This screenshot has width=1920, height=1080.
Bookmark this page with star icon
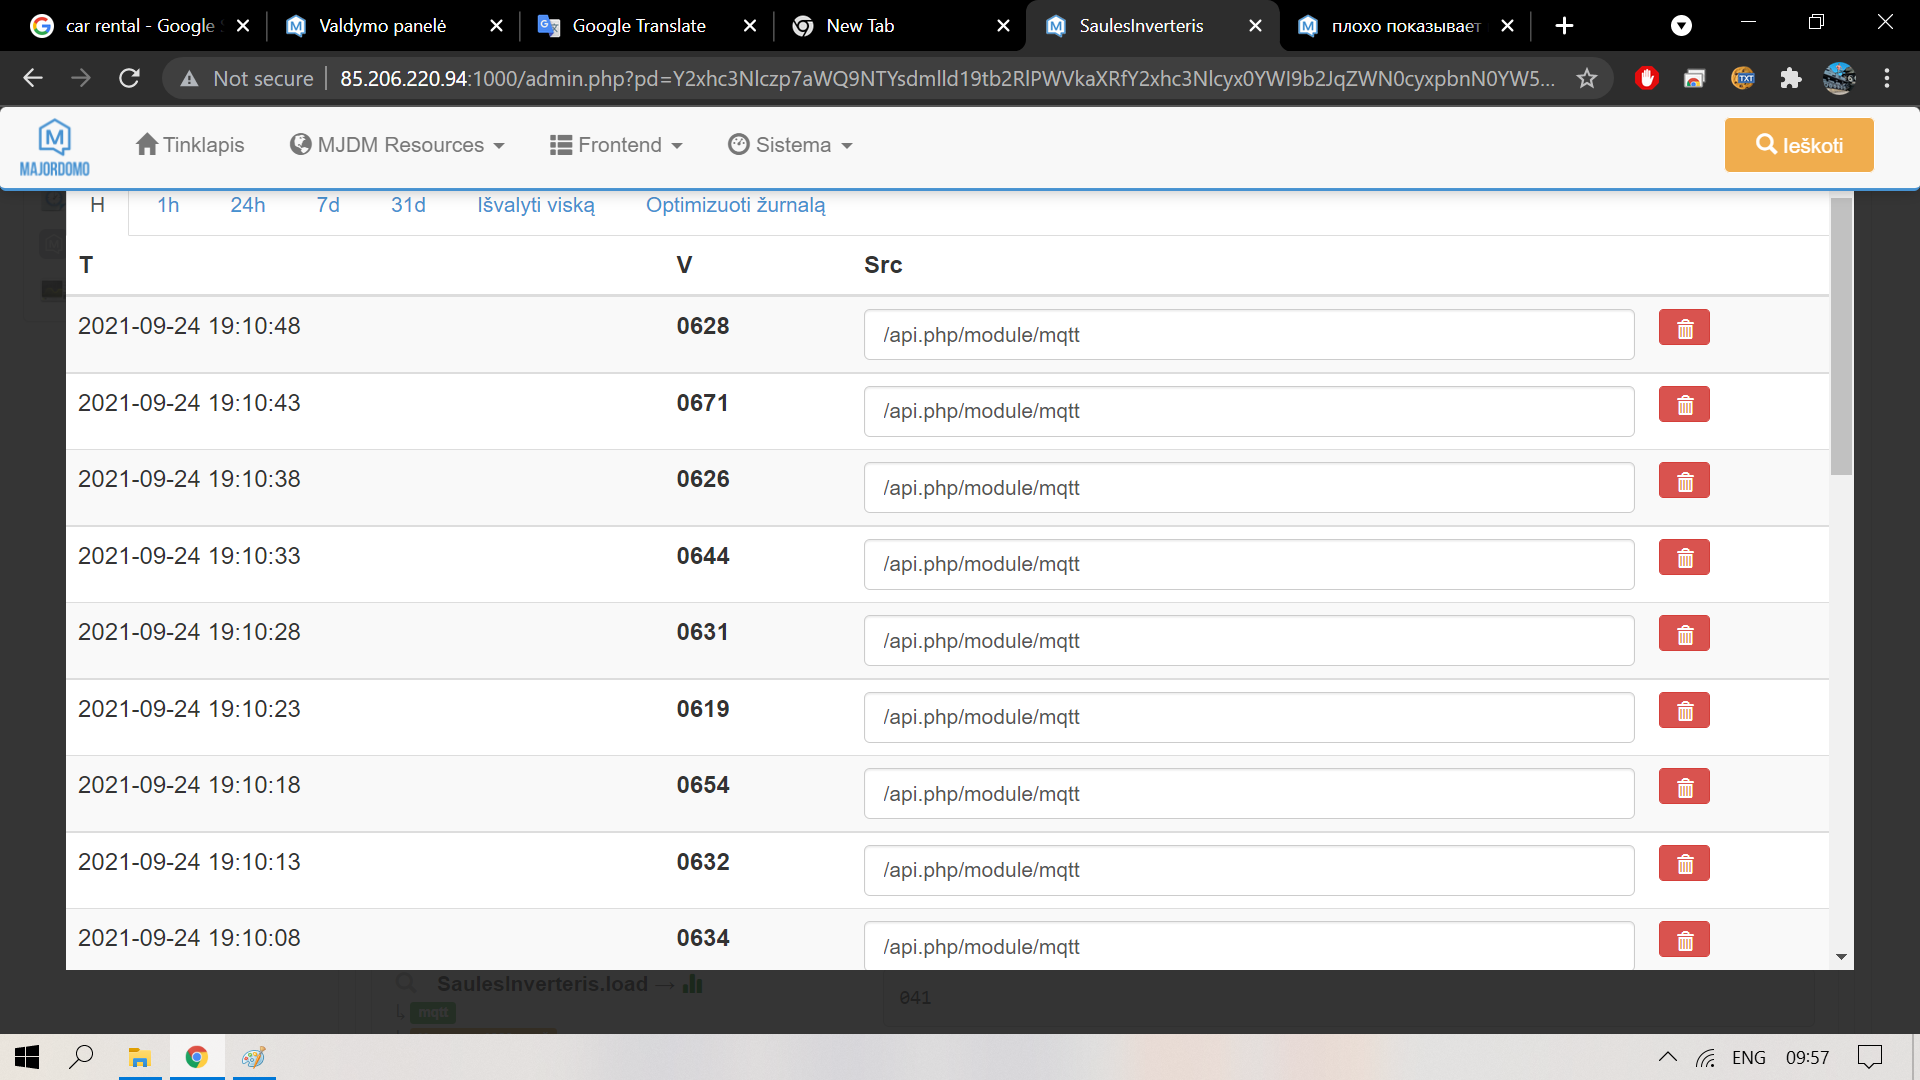[1587, 78]
